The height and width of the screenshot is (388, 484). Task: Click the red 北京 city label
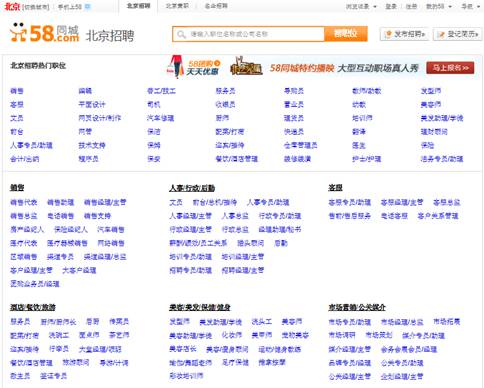[12, 6]
